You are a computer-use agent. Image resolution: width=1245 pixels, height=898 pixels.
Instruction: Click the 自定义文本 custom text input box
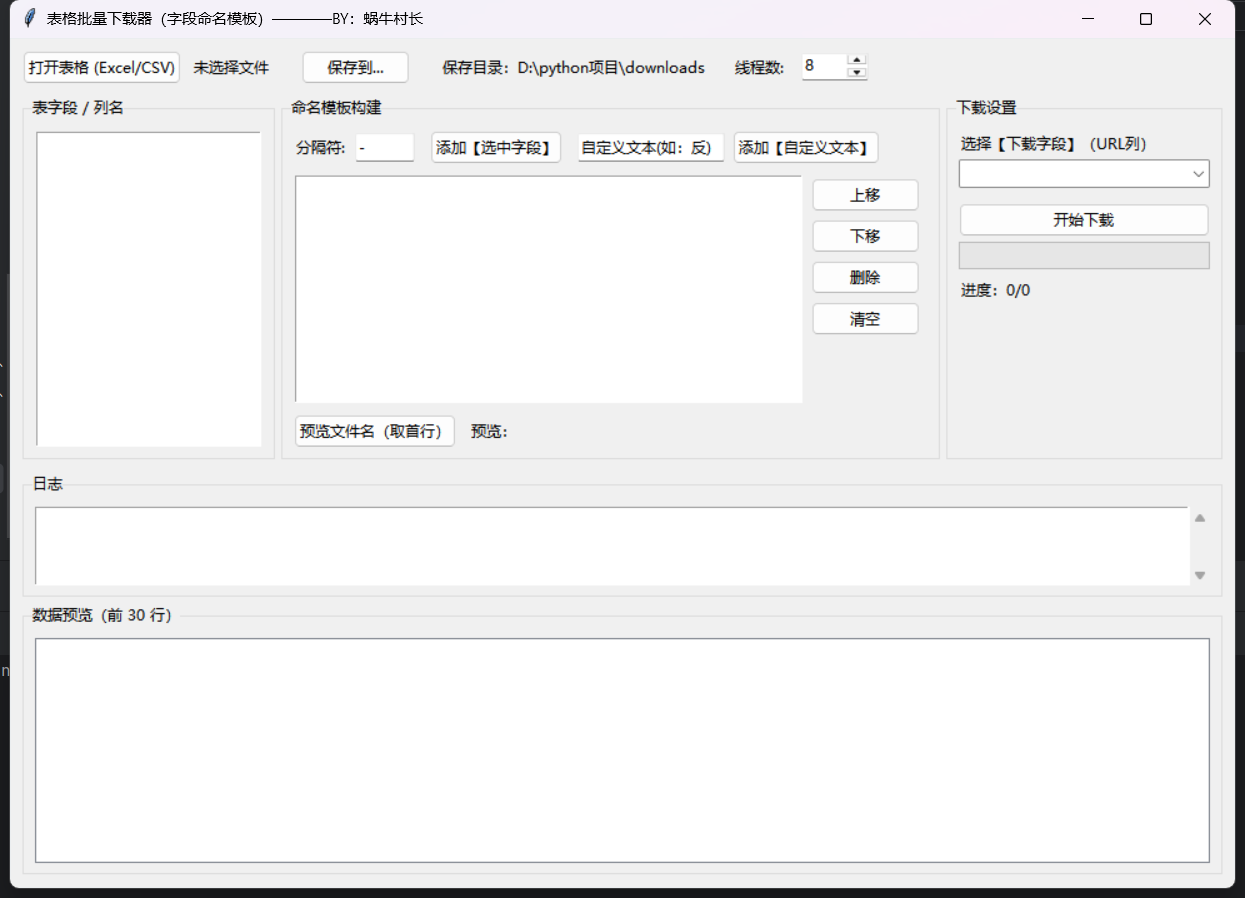[650, 147]
